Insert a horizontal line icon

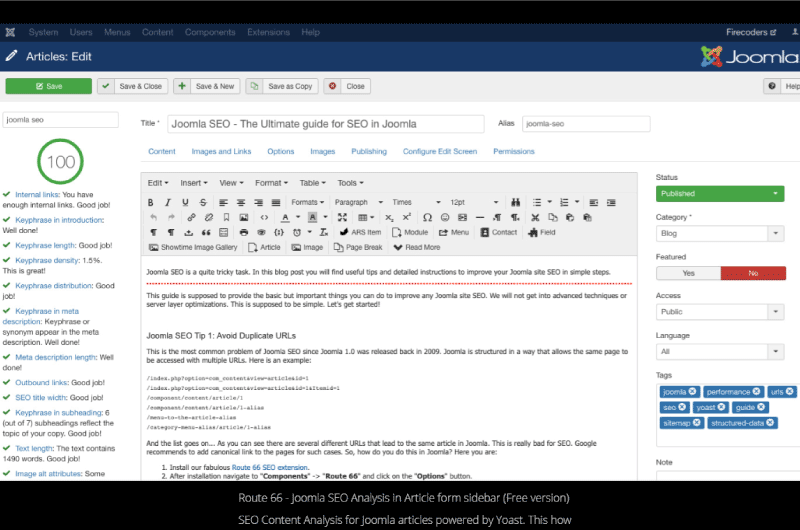[x=480, y=217]
